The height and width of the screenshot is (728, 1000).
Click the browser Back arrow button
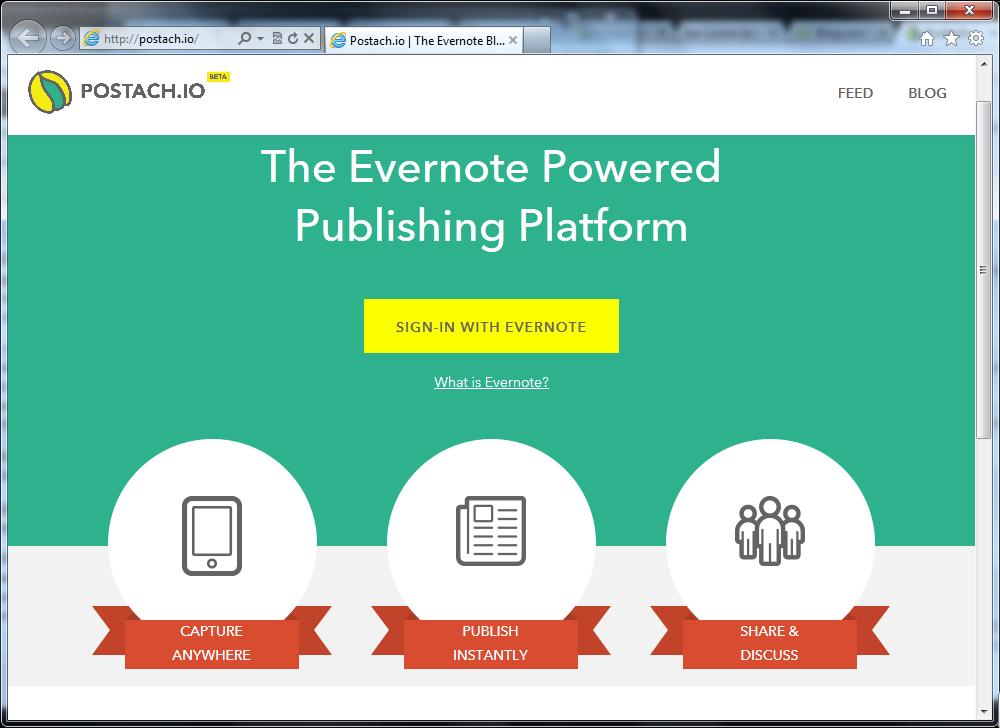pos(28,38)
